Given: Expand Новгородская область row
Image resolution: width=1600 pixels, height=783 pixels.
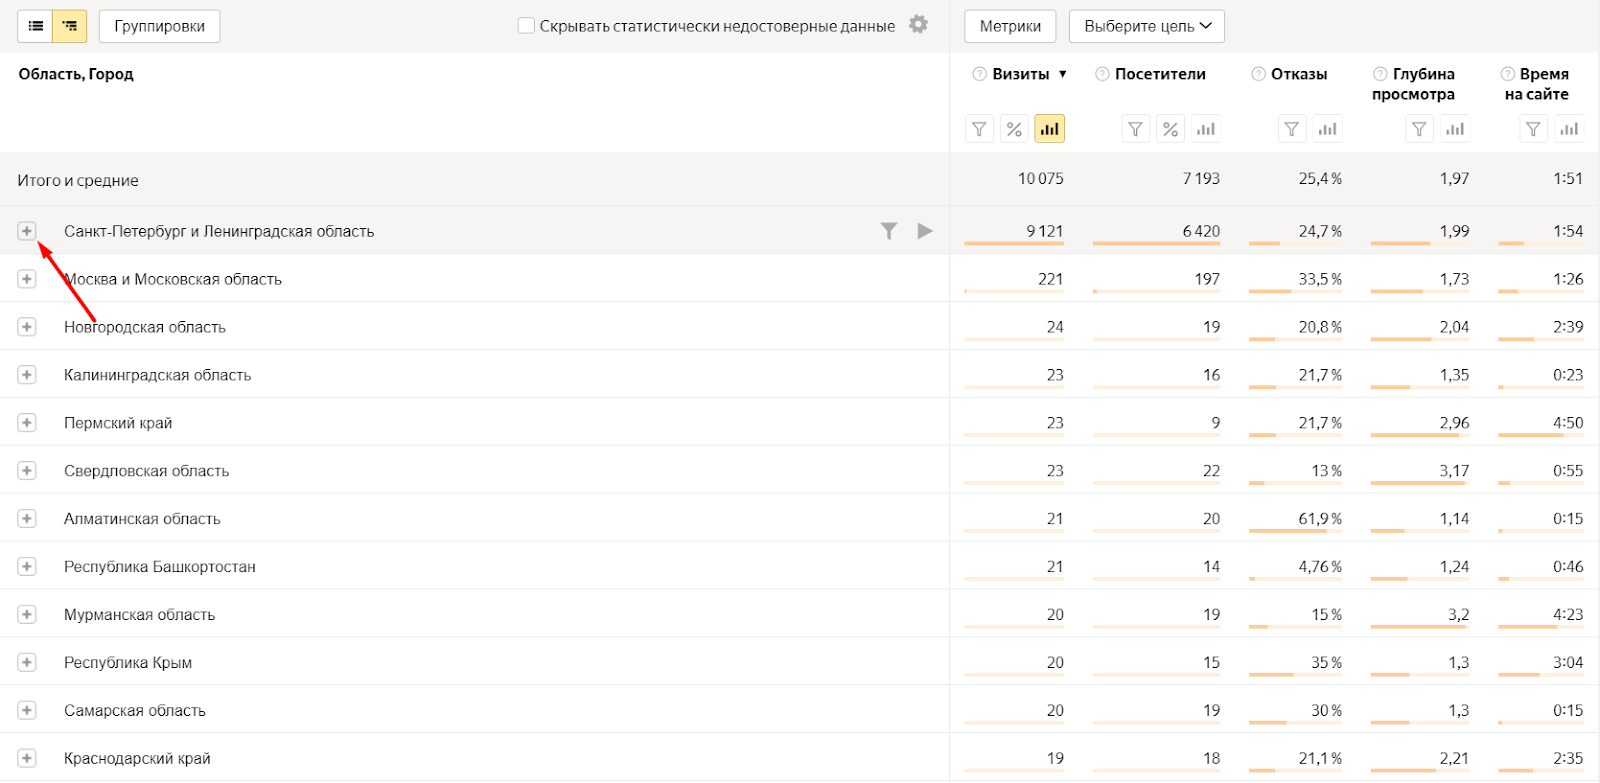Looking at the screenshot, I should pos(27,327).
